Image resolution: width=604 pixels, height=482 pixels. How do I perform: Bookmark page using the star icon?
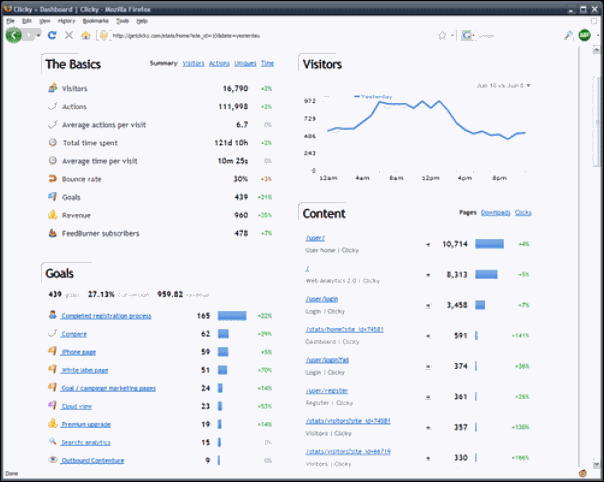point(442,36)
